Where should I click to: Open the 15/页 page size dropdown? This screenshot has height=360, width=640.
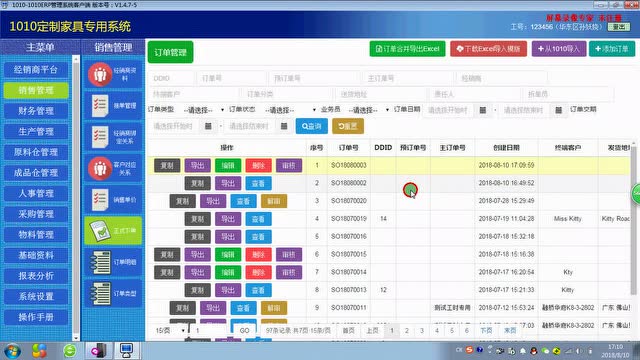coord(169,331)
